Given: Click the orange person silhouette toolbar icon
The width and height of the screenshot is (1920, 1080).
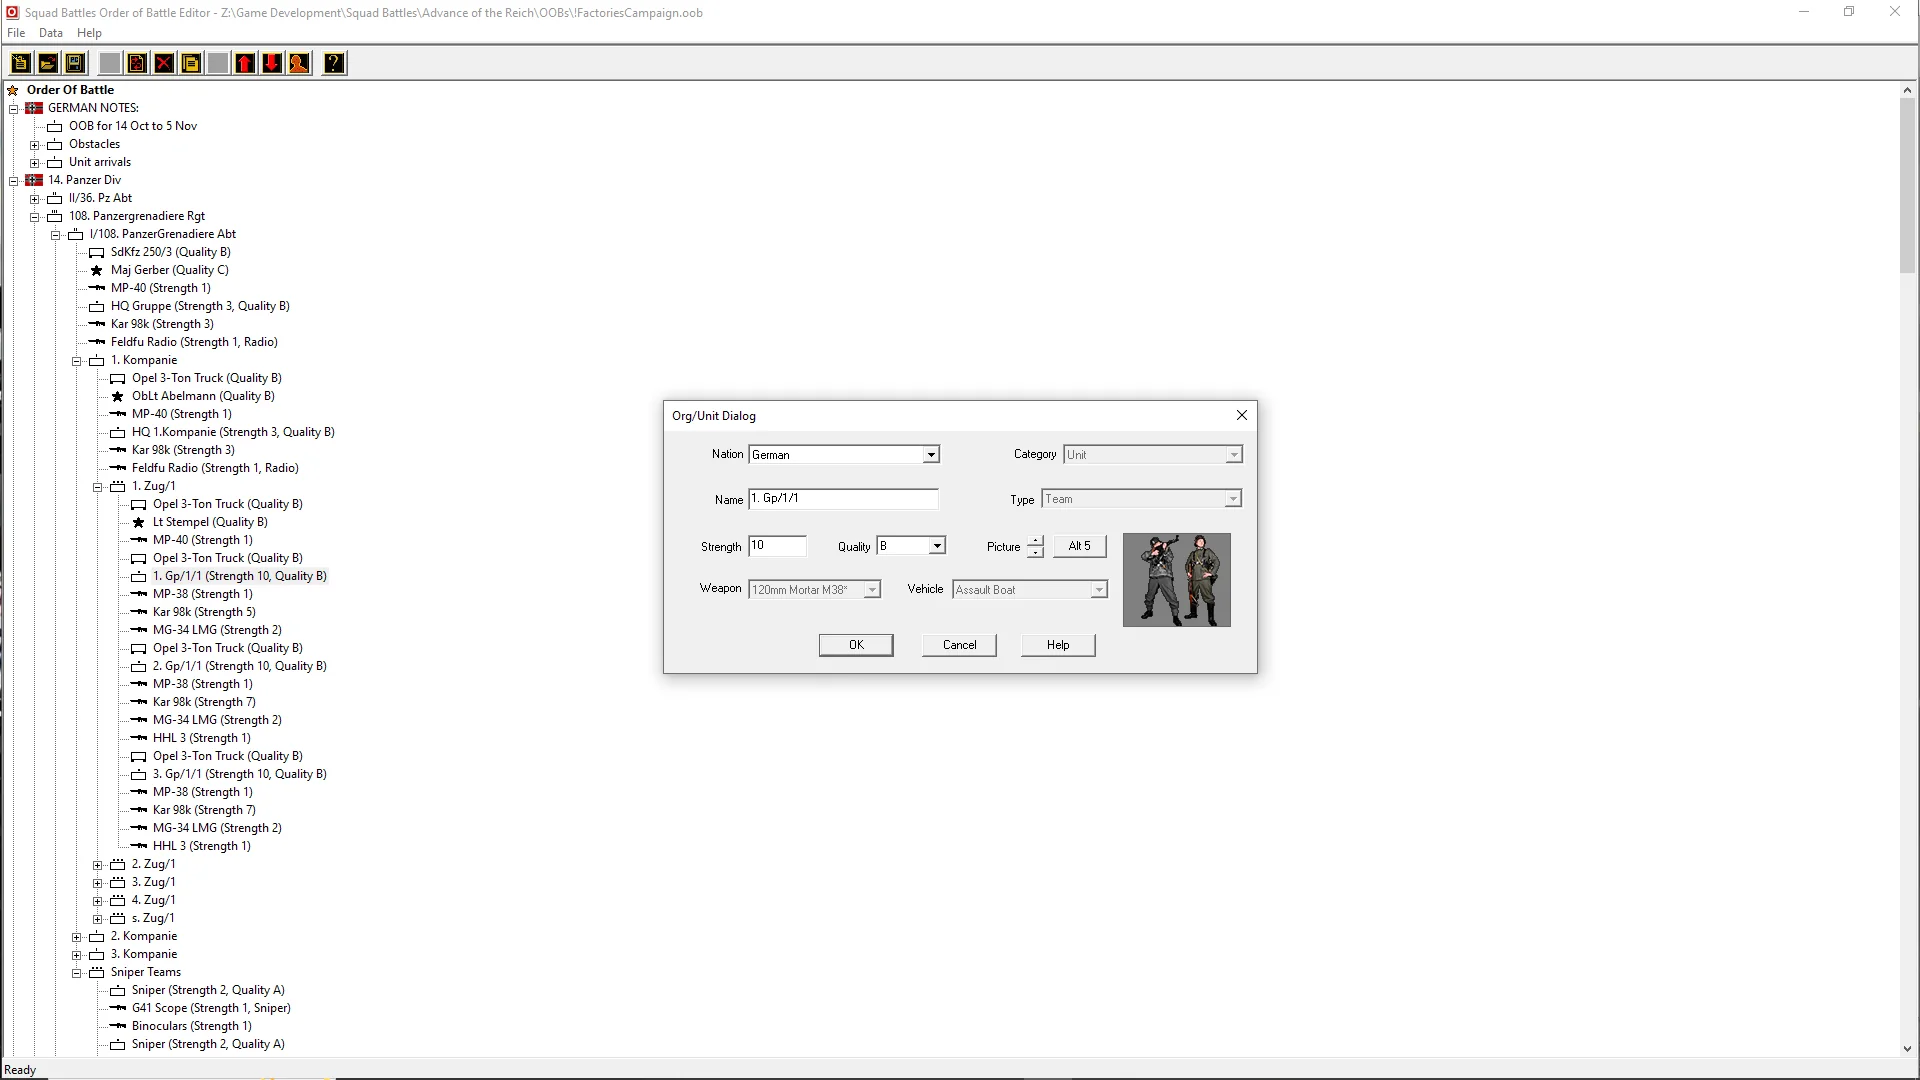Looking at the screenshot, I should click(299, 64).
